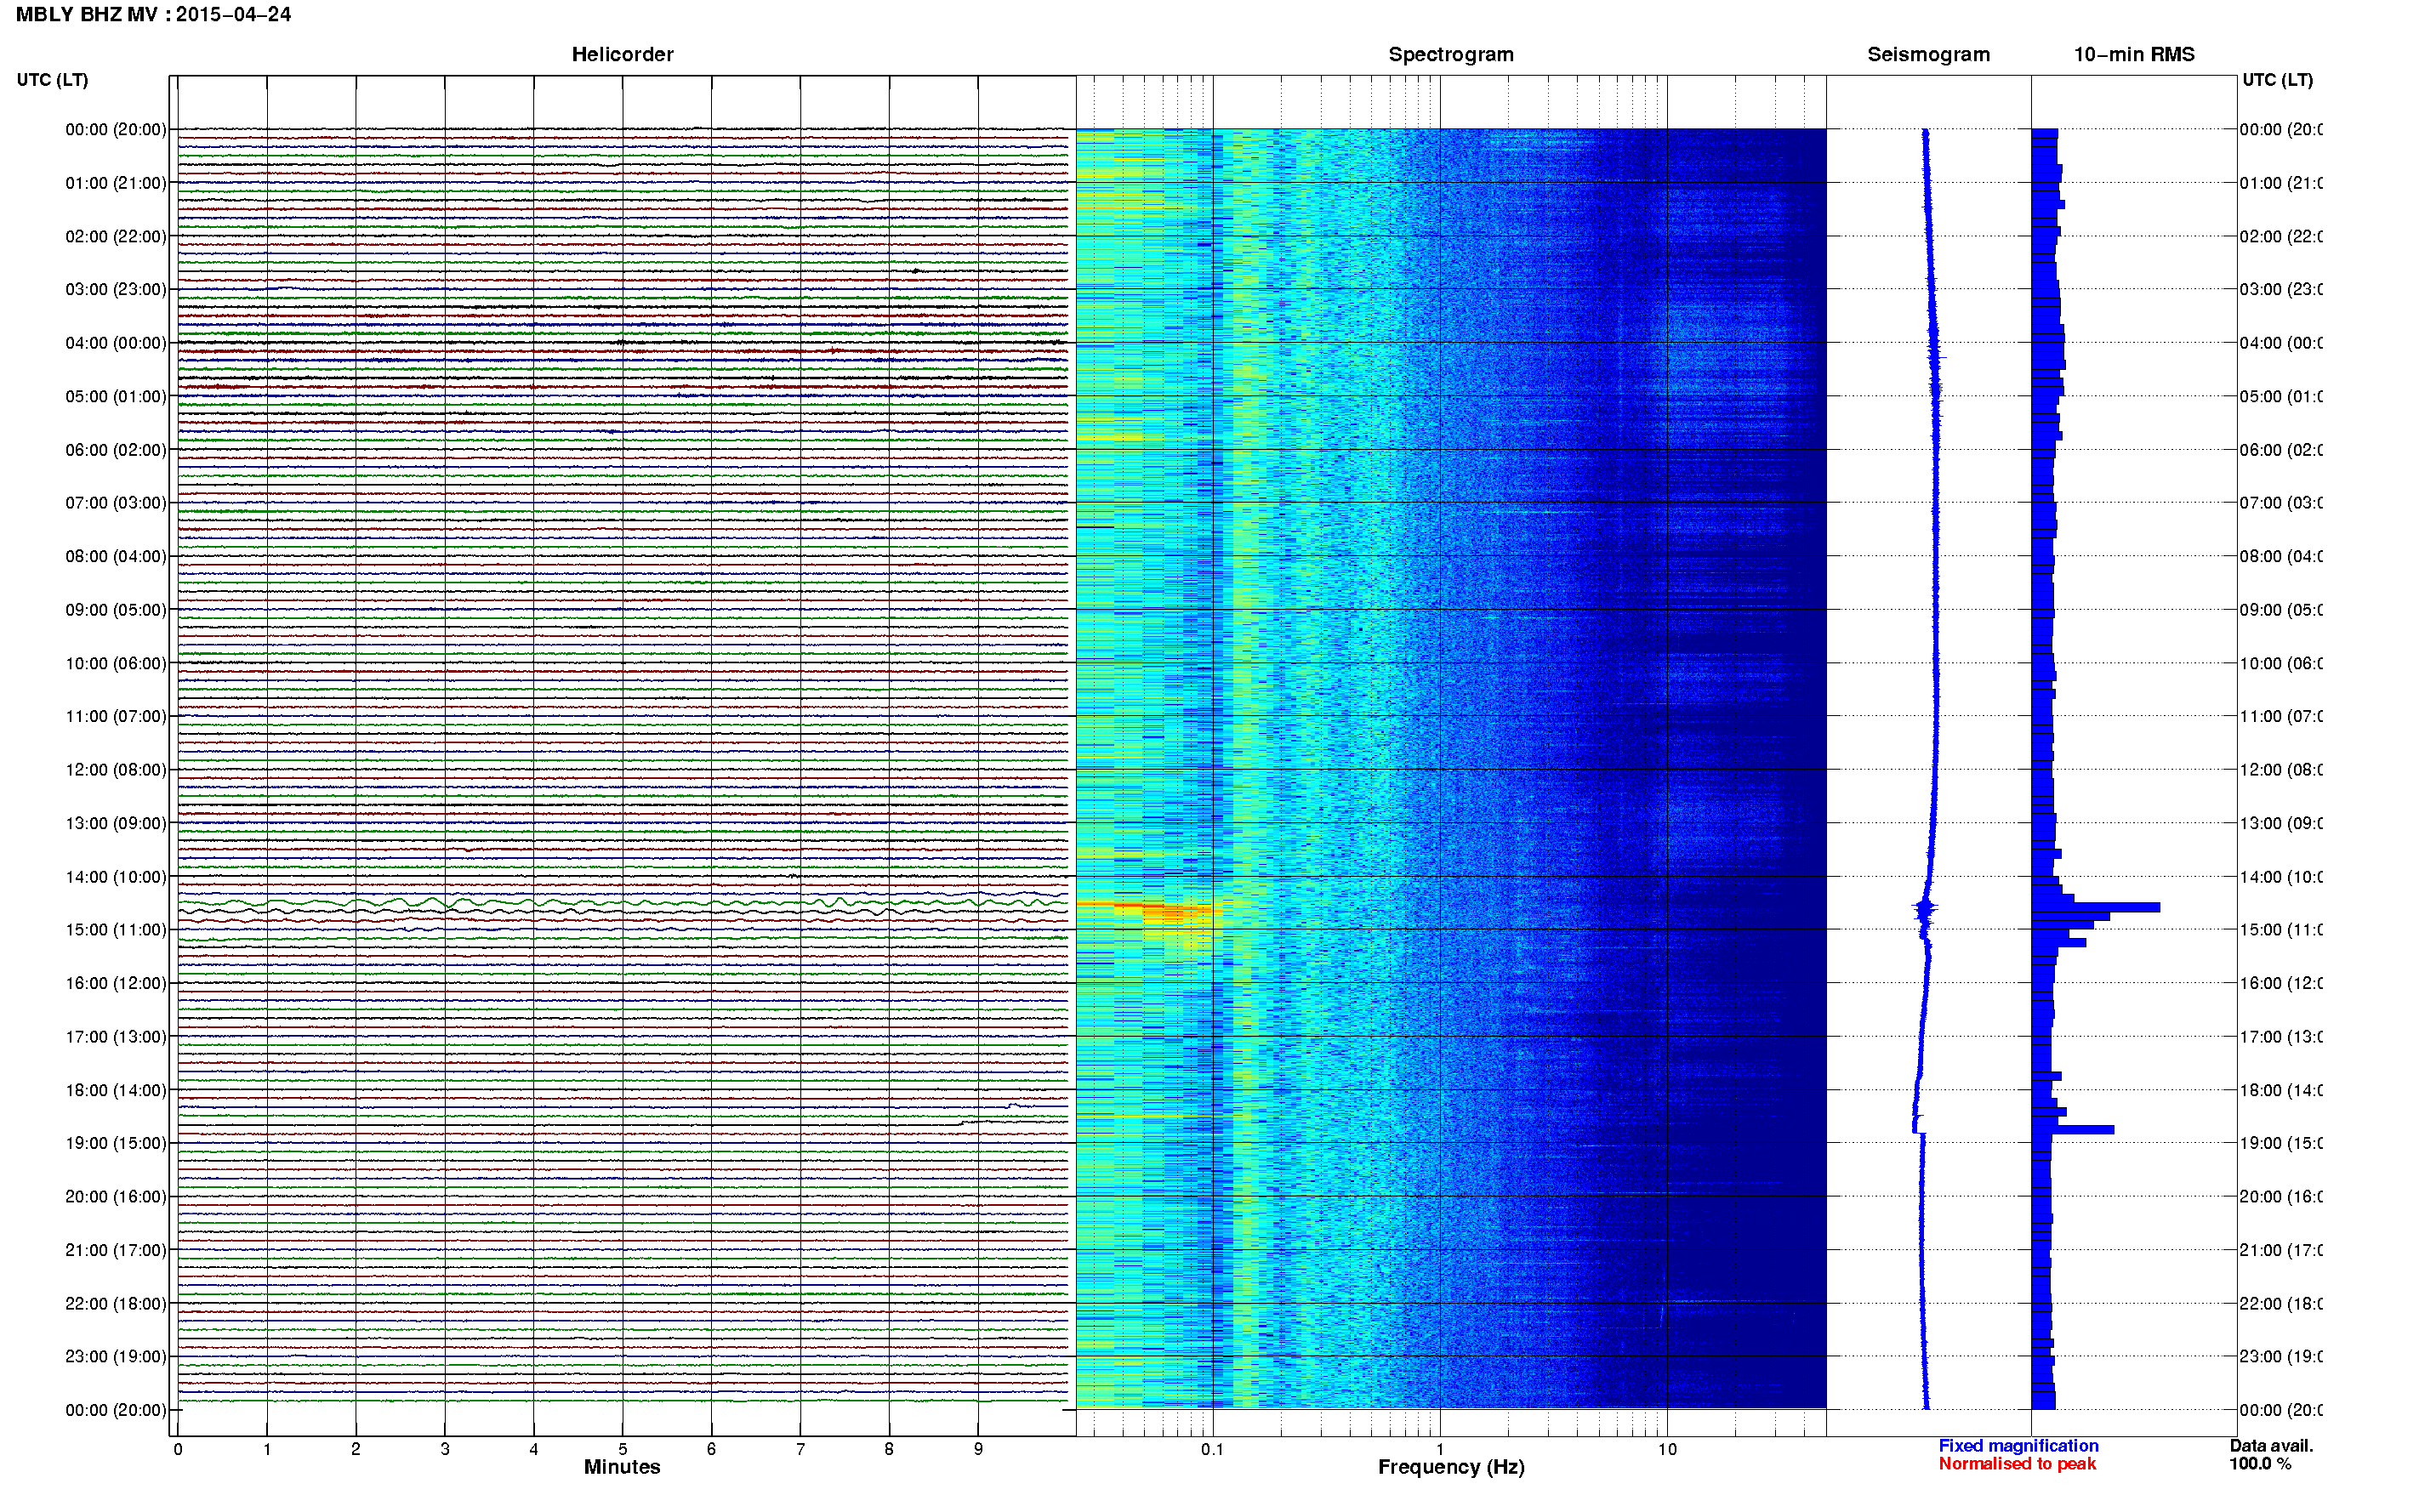The height and width of the screenshot is (1512, 2419).
Task: Click the right time label '19:00' beside RMS panel
Action: (2280, 1143)
